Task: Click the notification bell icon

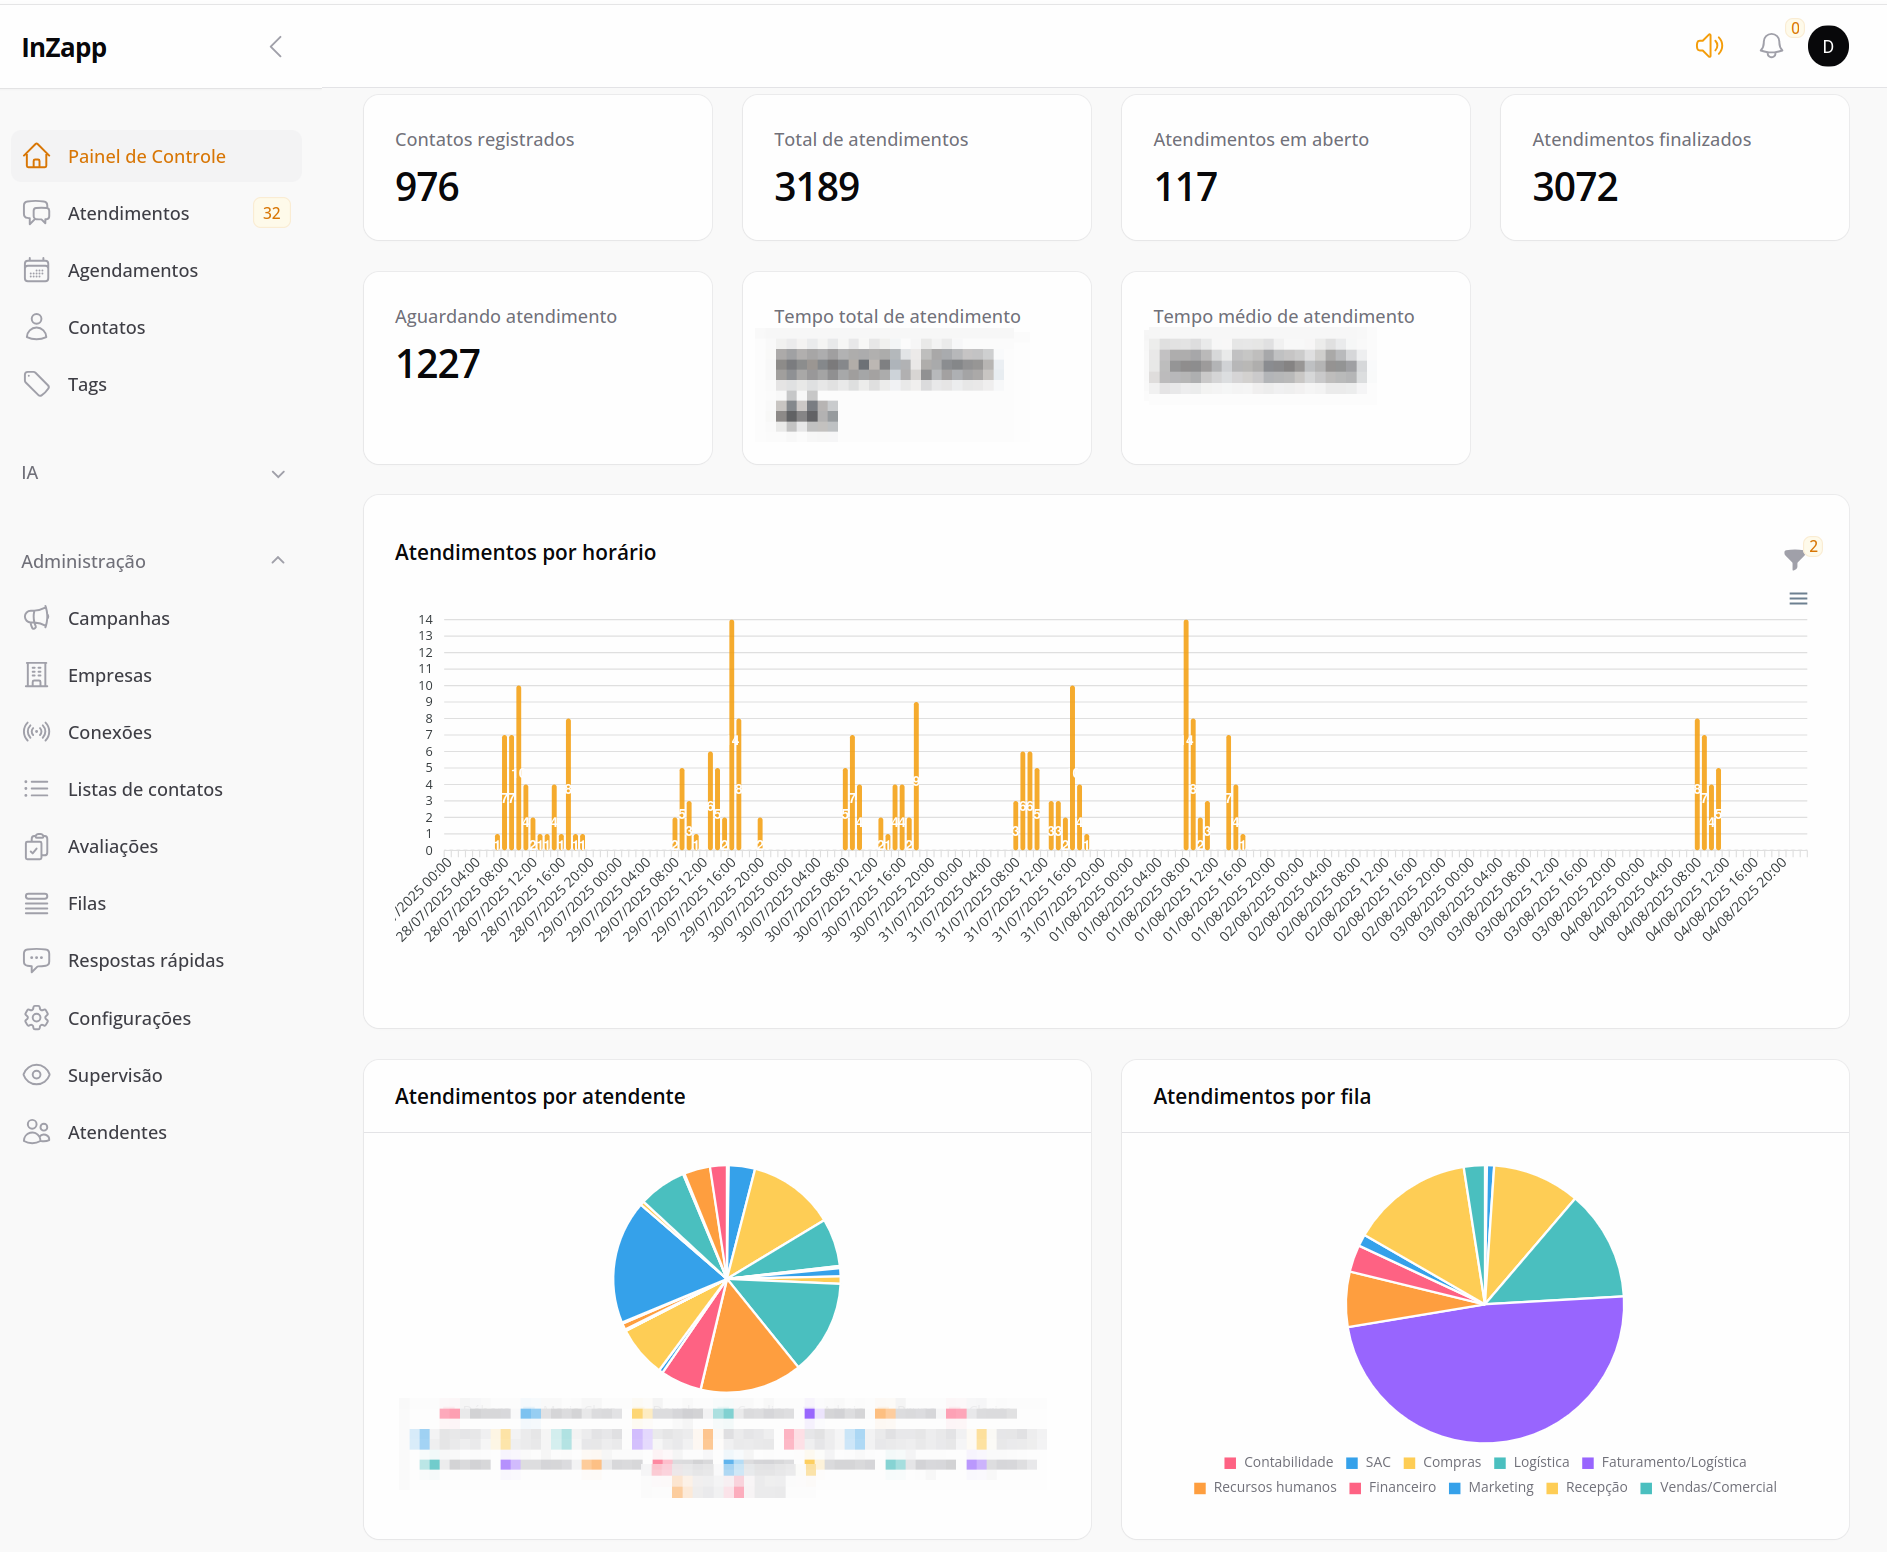Action: [x=1771, y=46]
